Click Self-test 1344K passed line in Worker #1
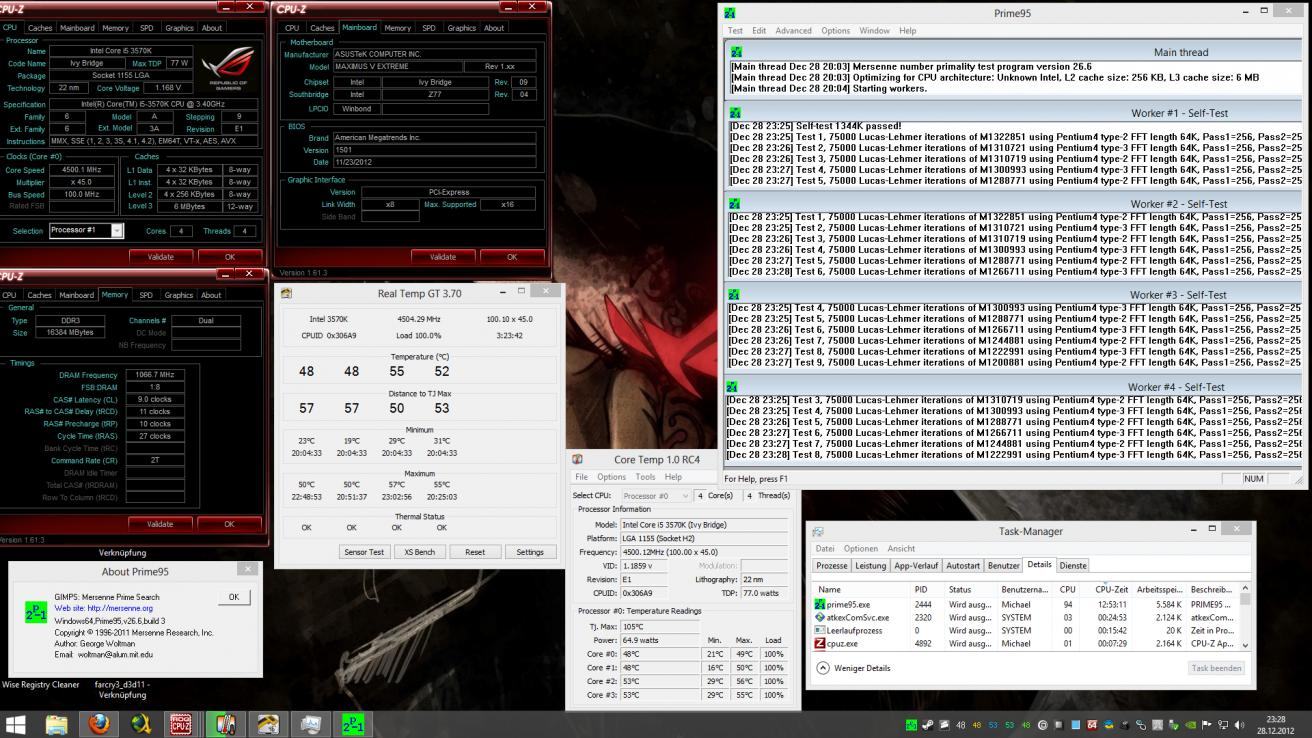This screenshot has width=1312, height=738. [816, 126]
